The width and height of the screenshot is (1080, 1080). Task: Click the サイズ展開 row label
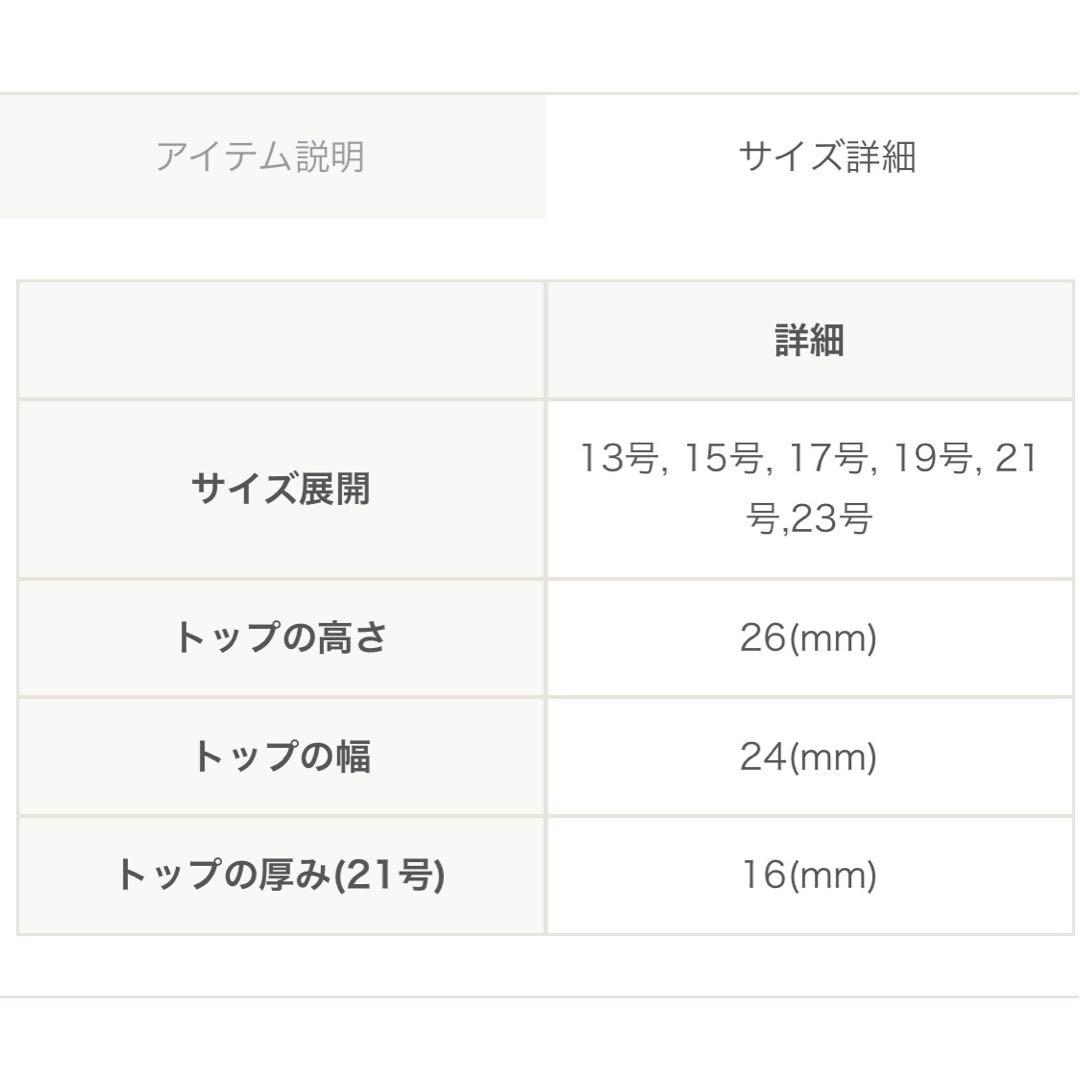(x=280, y=489)
